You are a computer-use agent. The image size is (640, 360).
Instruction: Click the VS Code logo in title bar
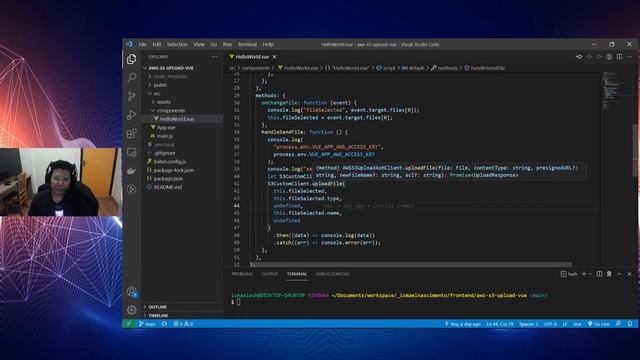(x=129, y=44)
